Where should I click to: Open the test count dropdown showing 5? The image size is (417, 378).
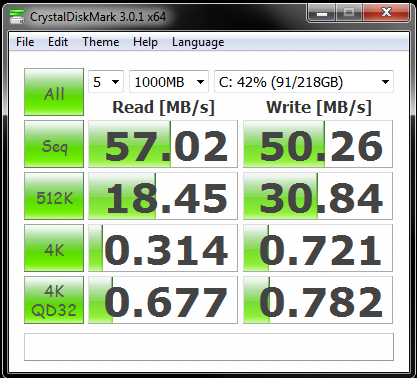(106, 82)
